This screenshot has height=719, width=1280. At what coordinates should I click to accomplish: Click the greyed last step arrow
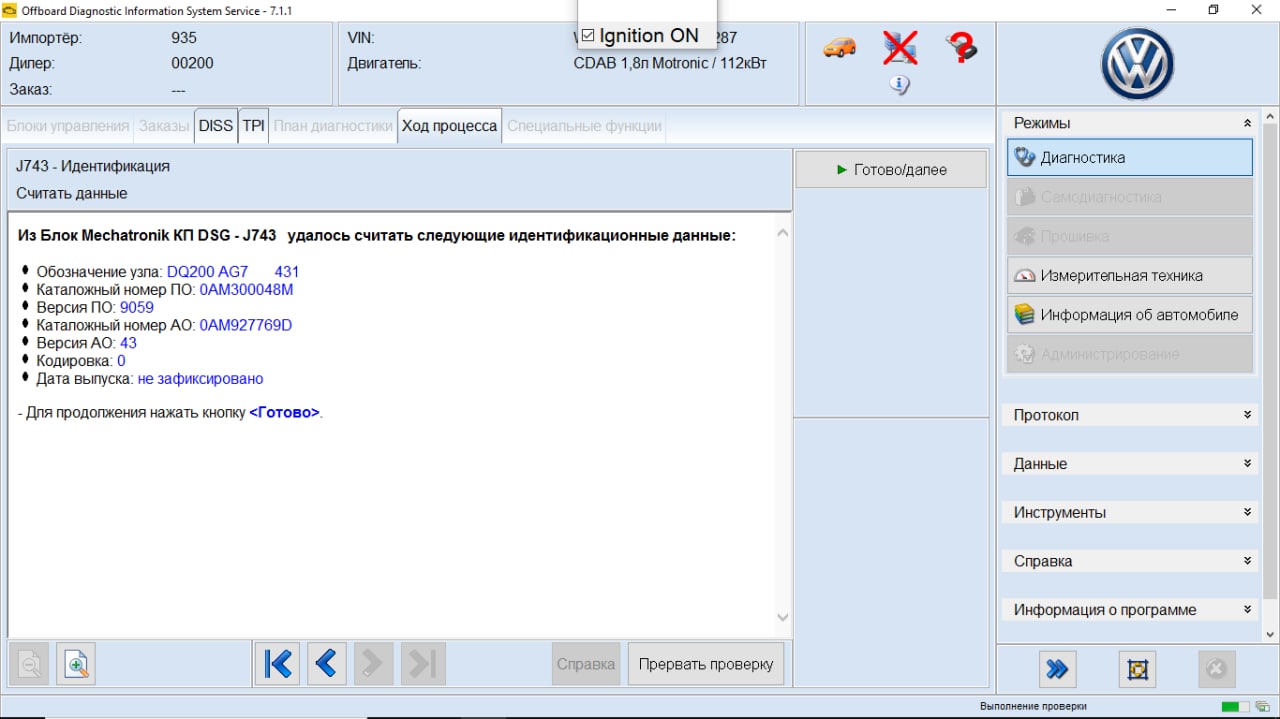pos(423,664)
